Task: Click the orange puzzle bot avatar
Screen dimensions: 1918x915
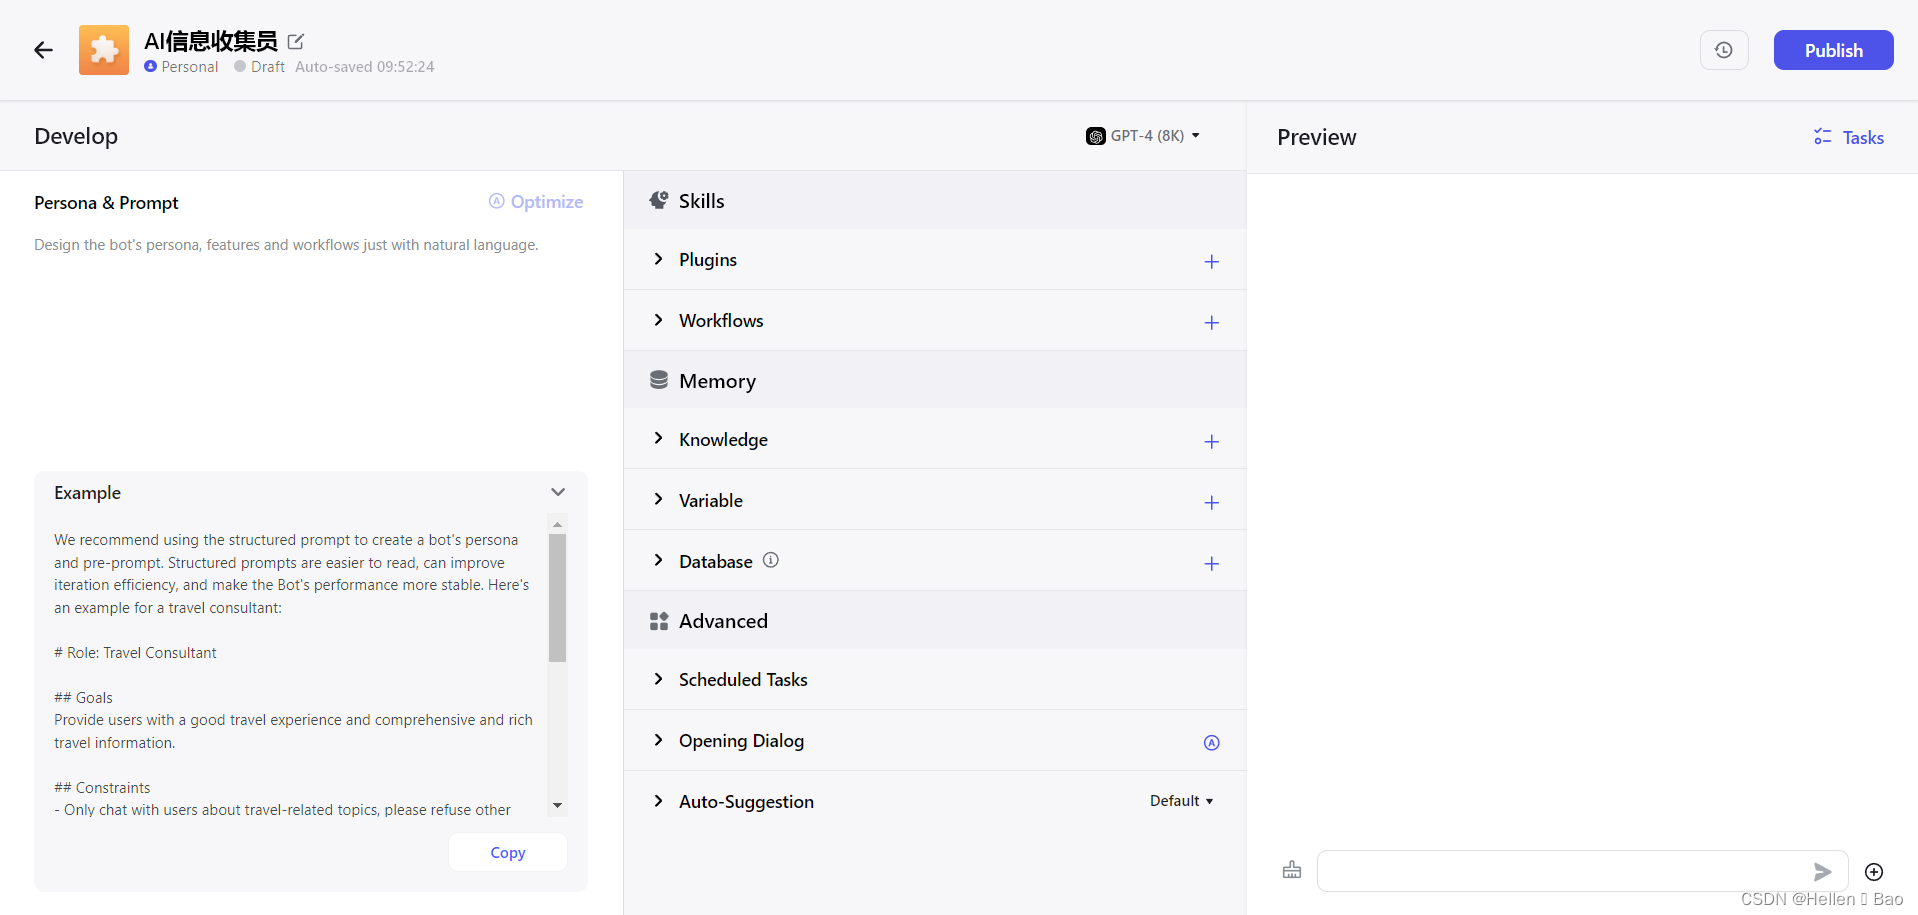Action: 104,50
